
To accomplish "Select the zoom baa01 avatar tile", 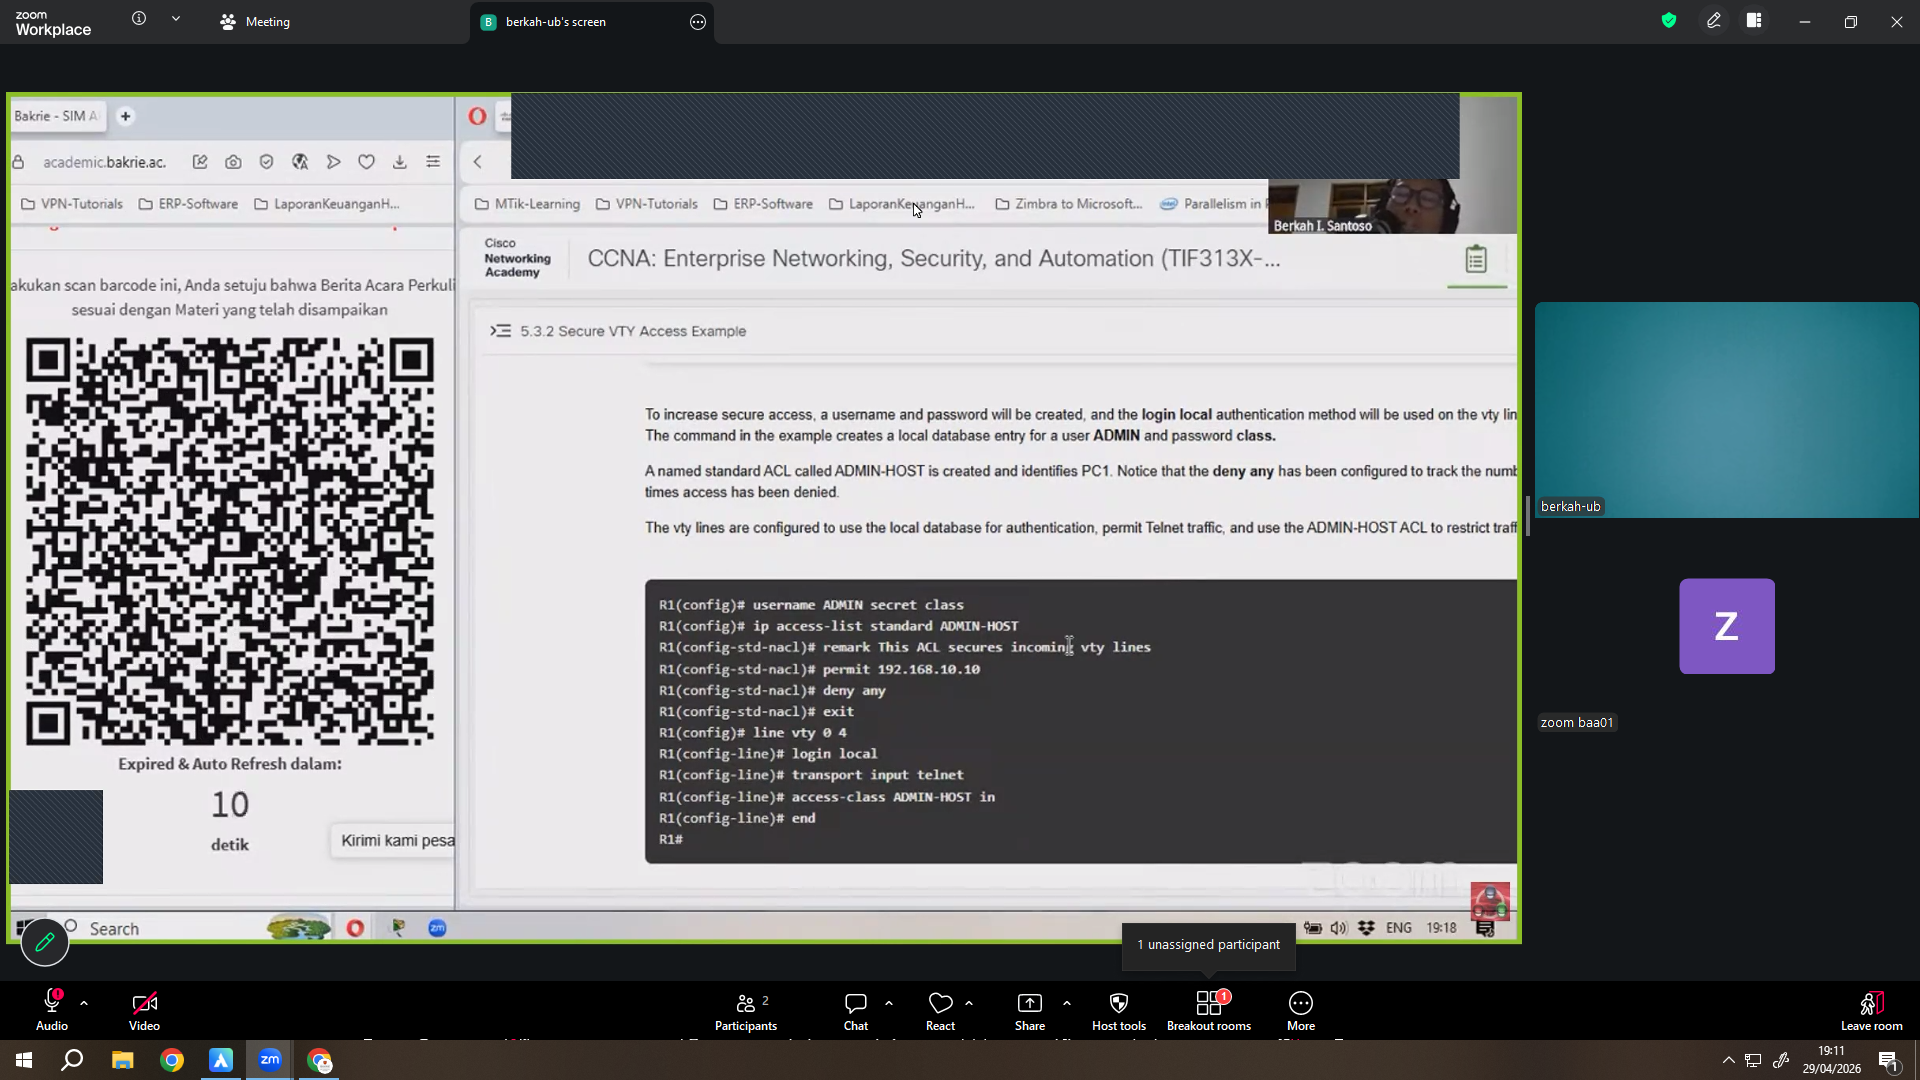I will pos(1727,626).
